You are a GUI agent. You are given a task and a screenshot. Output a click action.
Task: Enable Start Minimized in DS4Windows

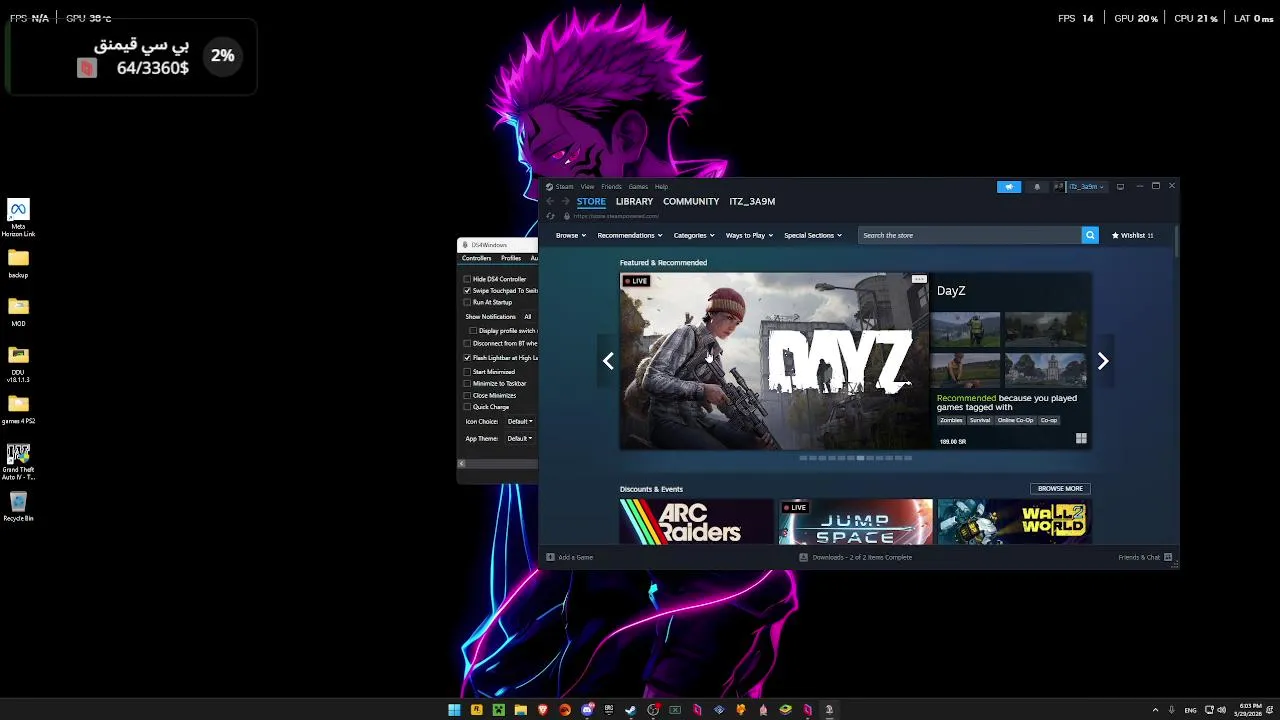(x=467, y=372)
